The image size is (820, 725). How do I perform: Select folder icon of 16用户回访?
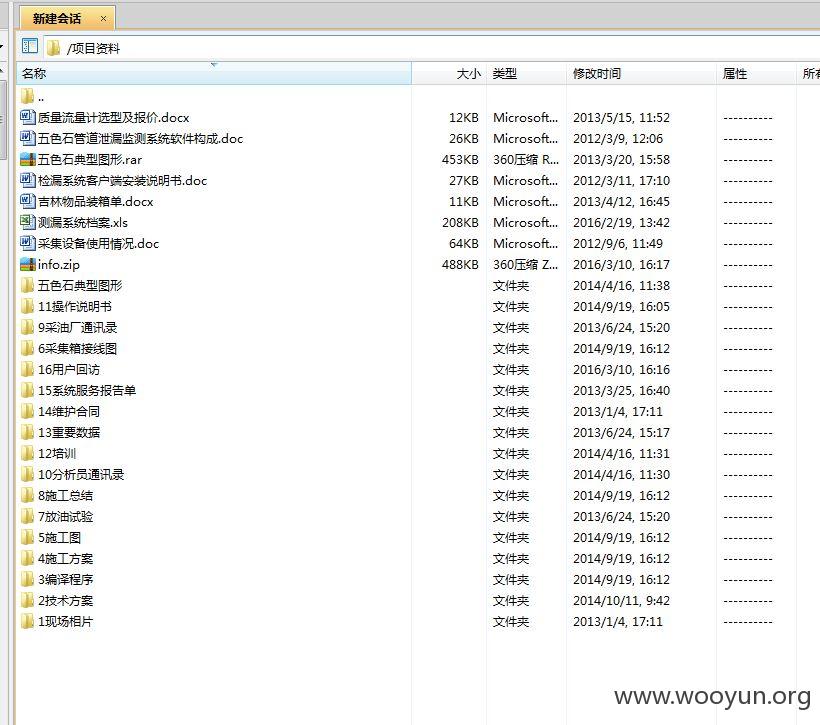pos(27,369)
